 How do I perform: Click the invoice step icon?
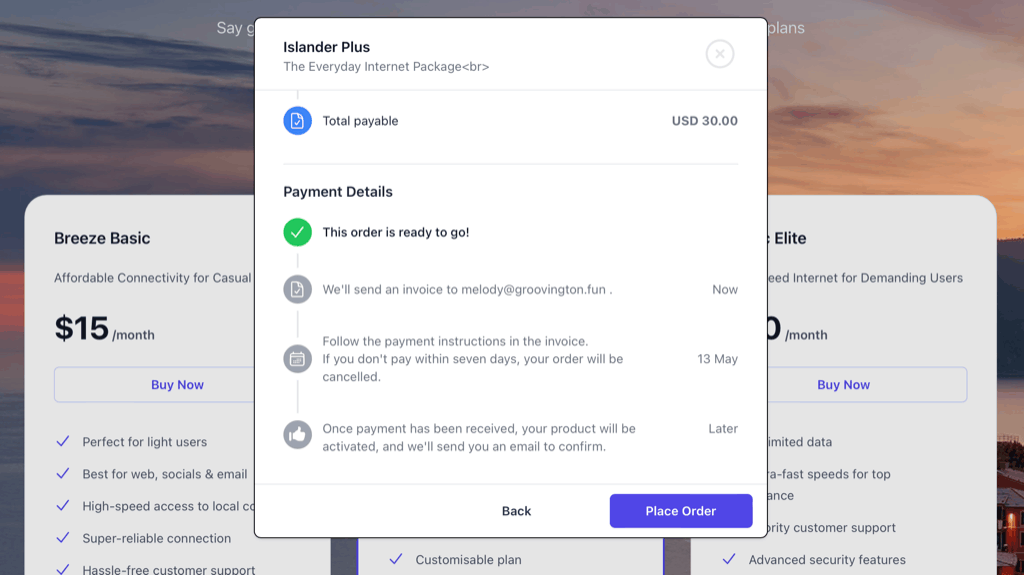pos(297,290)
